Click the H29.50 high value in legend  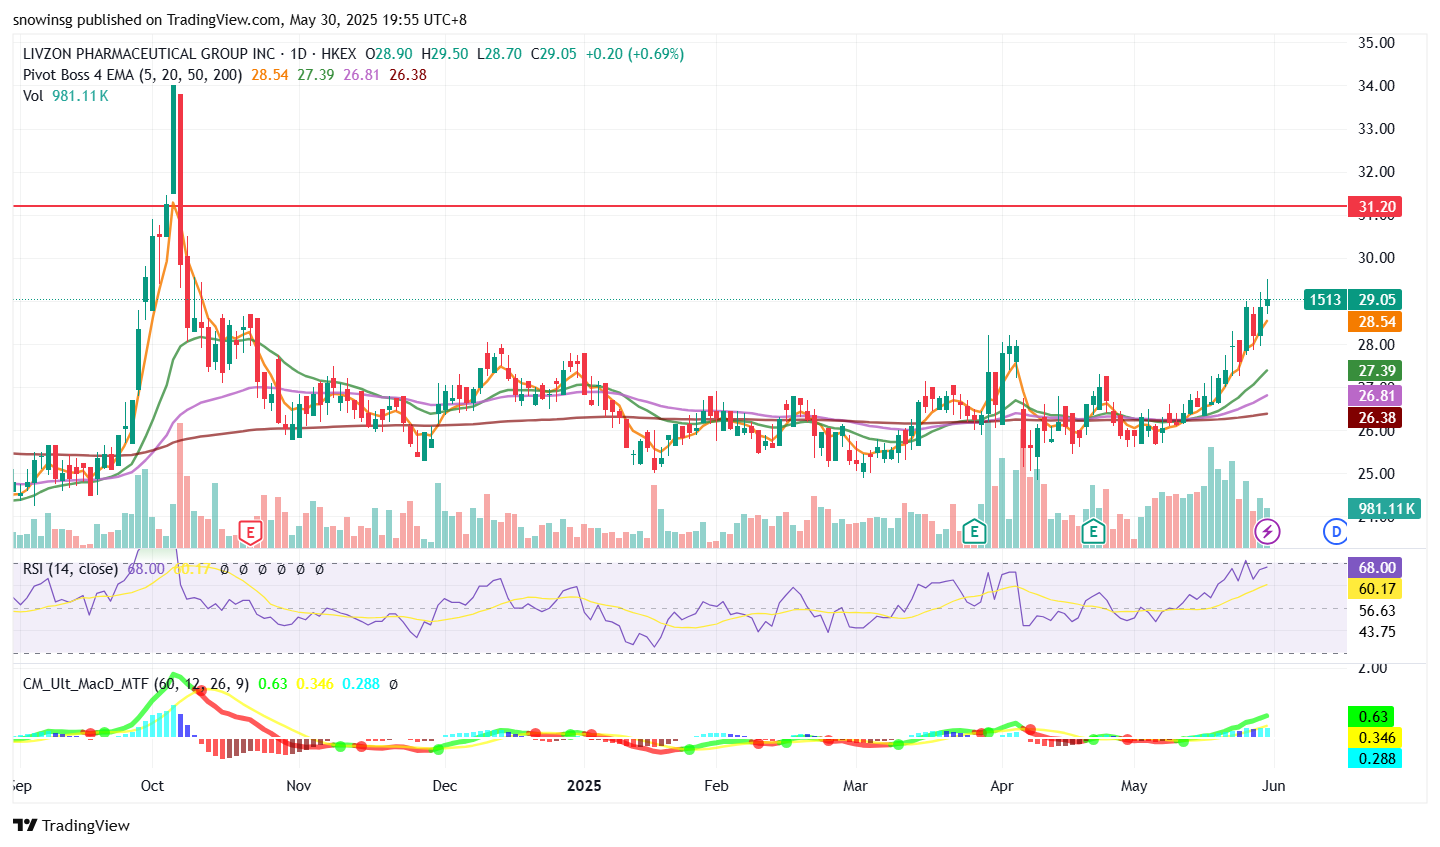[444, 54]
